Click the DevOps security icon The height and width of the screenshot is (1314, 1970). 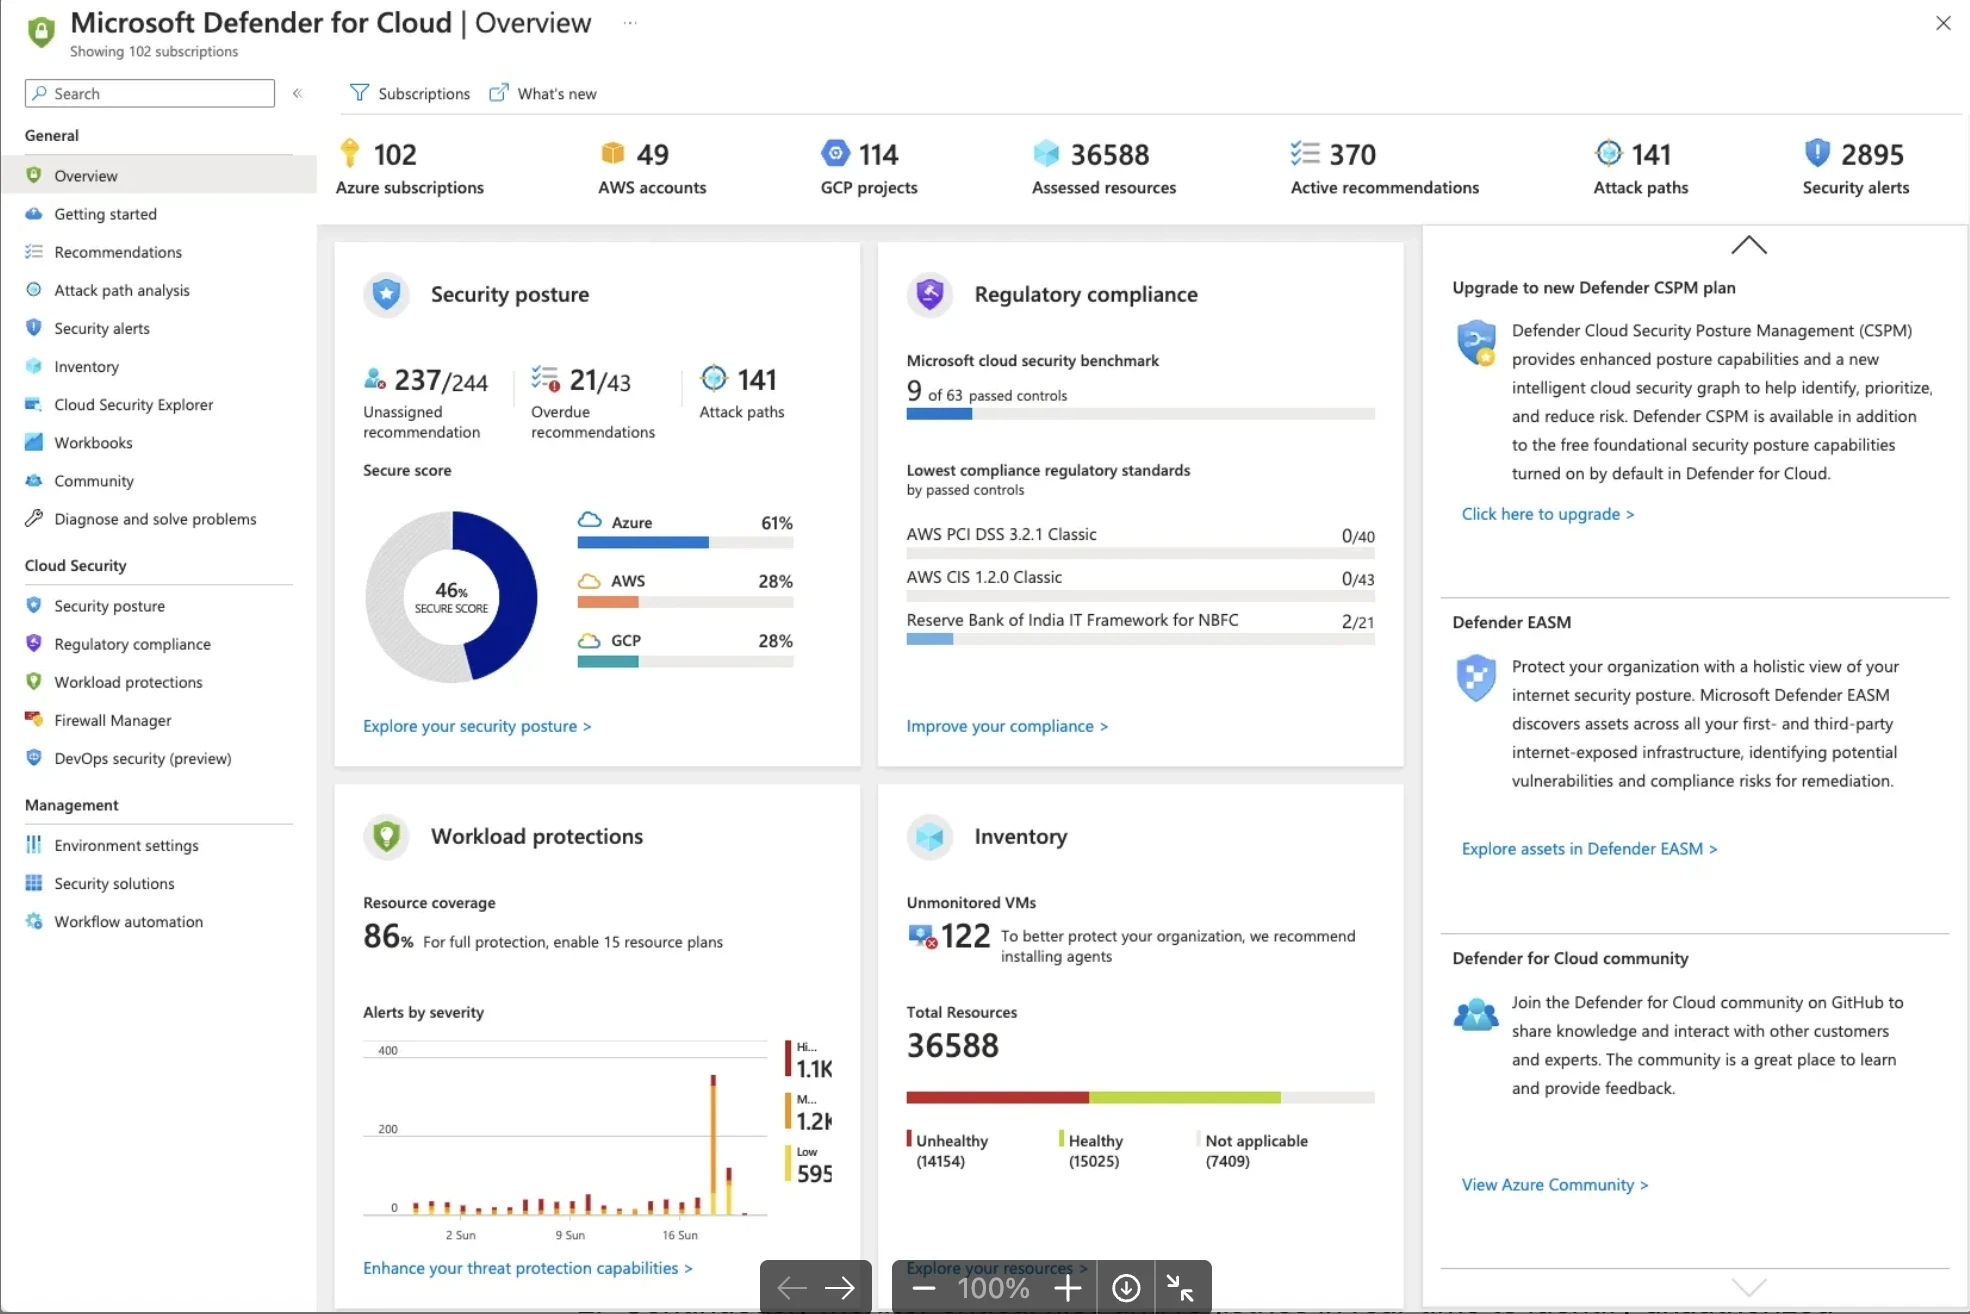coord(34,757)
